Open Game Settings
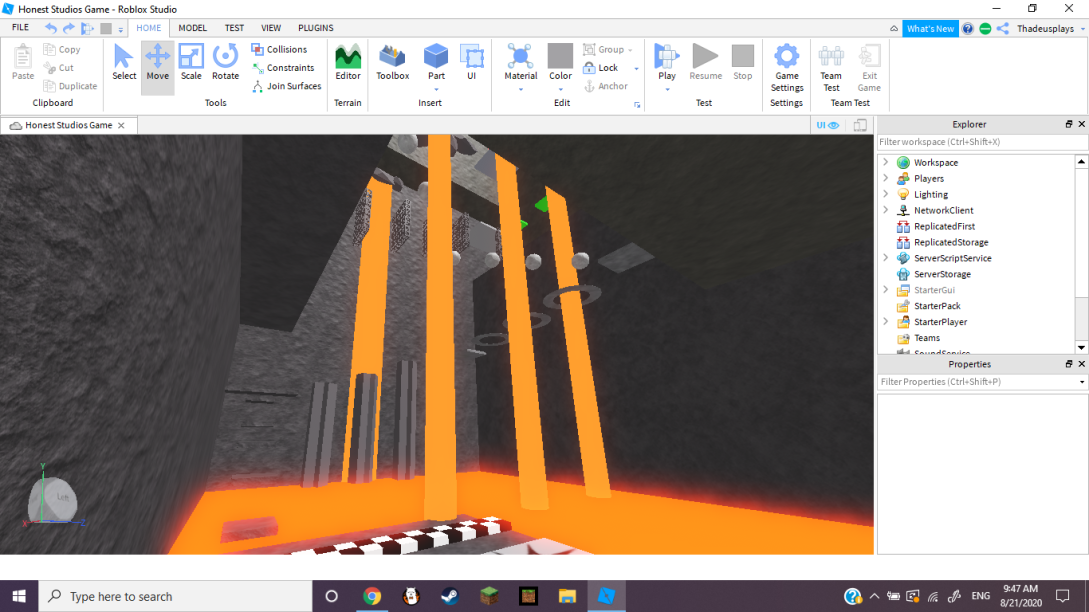 pyautogui.click(x=786, y=64)
